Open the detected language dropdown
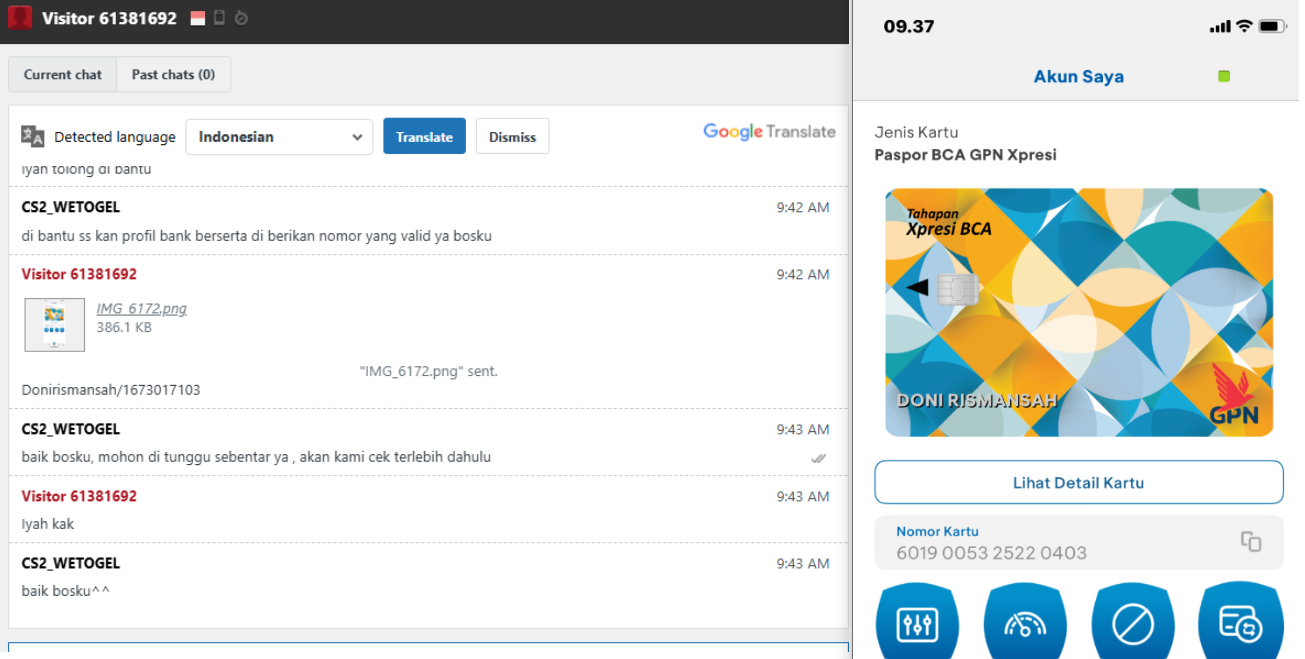The height and width of the screenshot is (659, 1305). point(279,137)
